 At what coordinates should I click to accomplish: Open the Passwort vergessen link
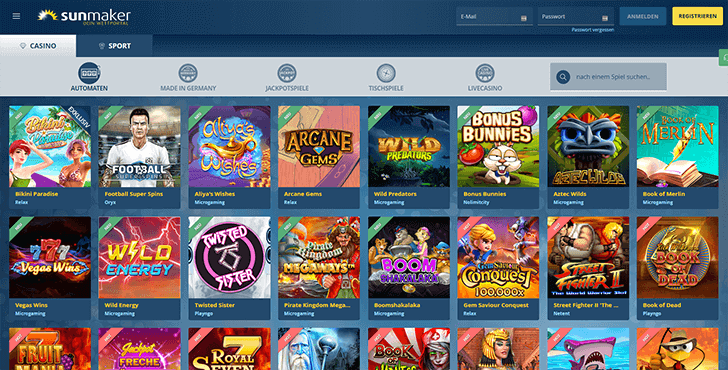[x=592, y=30]
